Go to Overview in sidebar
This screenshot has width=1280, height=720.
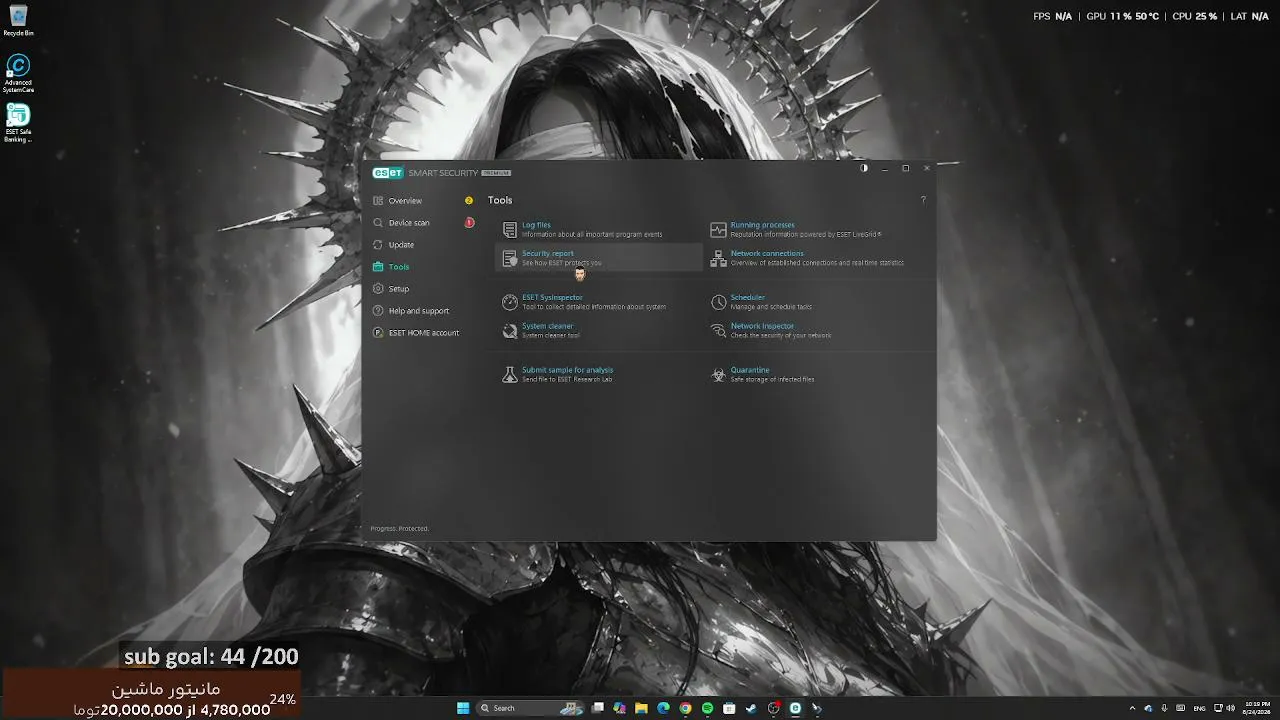(x=405, y=201)
